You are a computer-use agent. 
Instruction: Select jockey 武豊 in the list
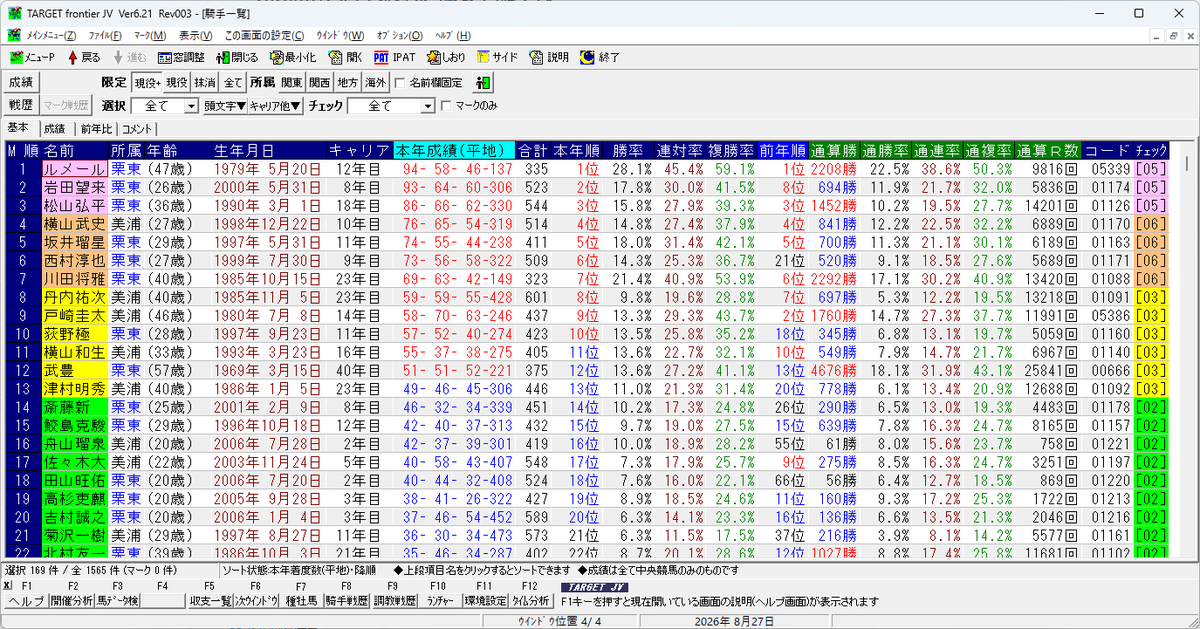point(74,369)
